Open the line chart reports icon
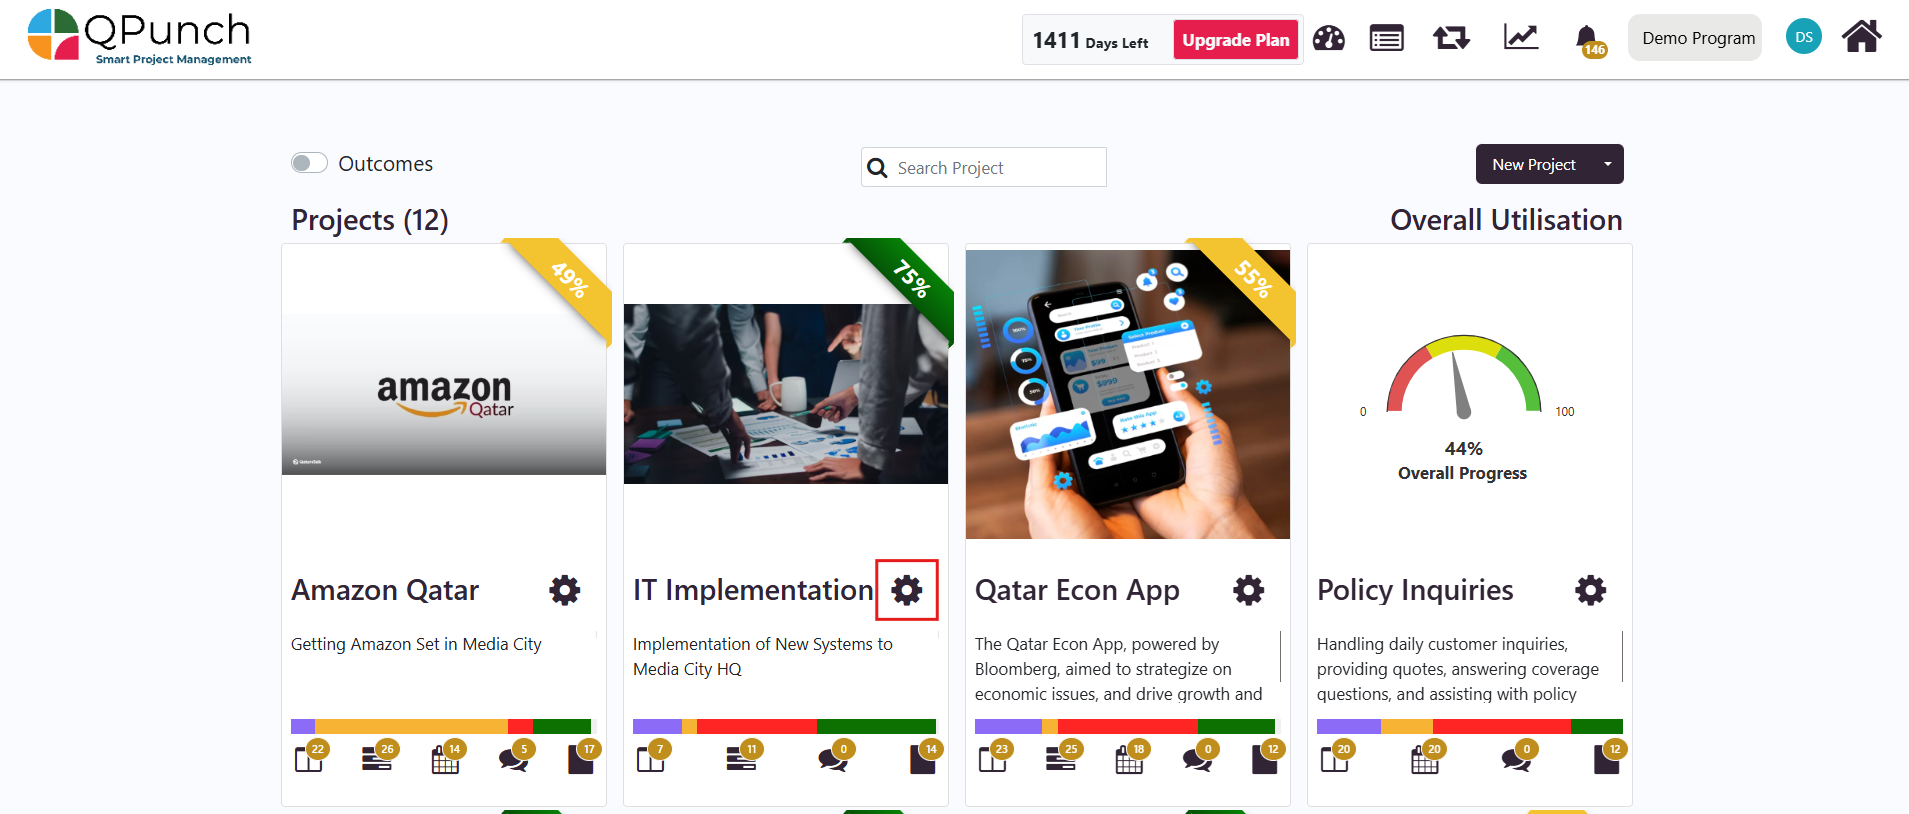1909x814 pixels. (1520, 38)
